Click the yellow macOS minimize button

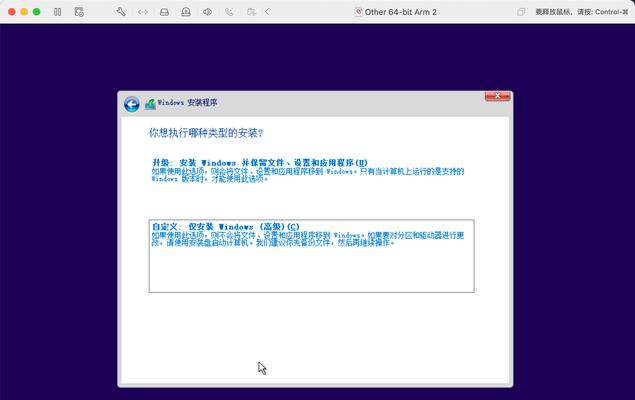click(x=24, y=12)
